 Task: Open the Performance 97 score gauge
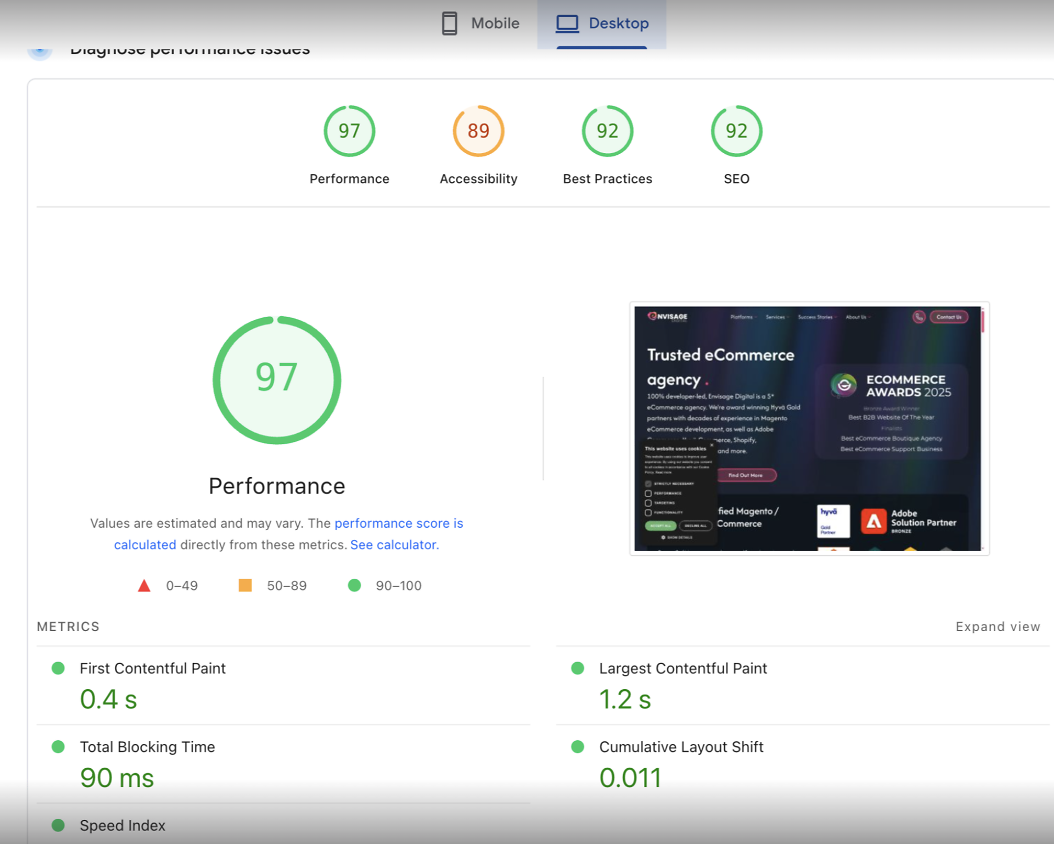pyautogui.click(x=350, y=131)
